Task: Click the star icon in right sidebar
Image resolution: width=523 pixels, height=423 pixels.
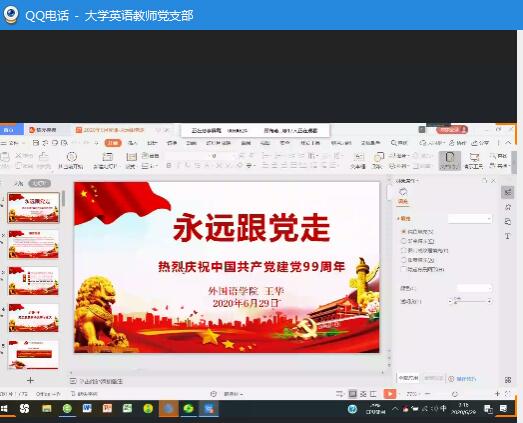Action: point(508,207)
